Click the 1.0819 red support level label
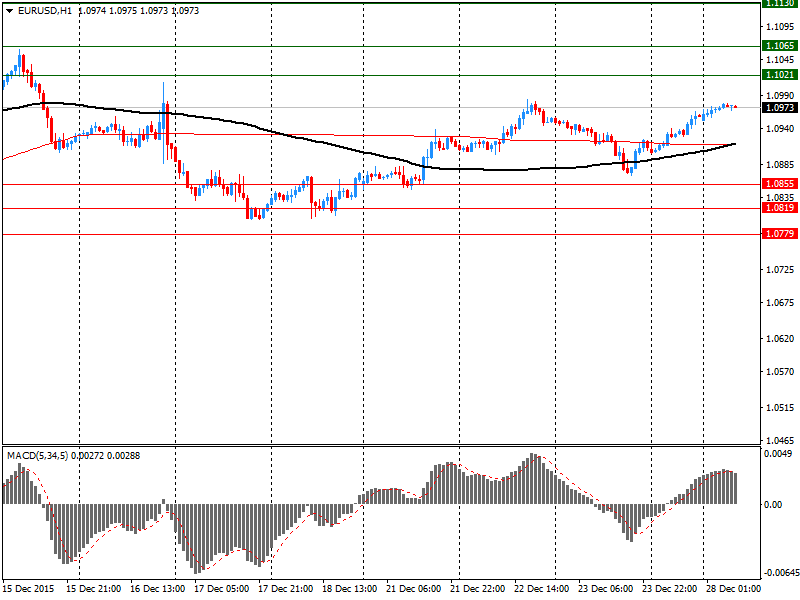The image size is (800, 600). click(x=779, y=208)
